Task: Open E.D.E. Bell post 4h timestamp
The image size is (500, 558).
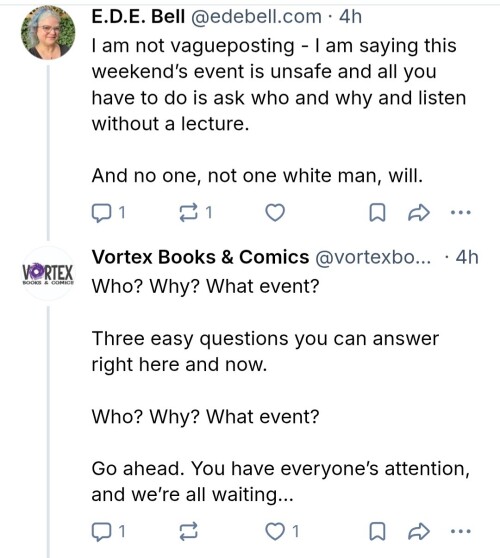Action: 350,17
